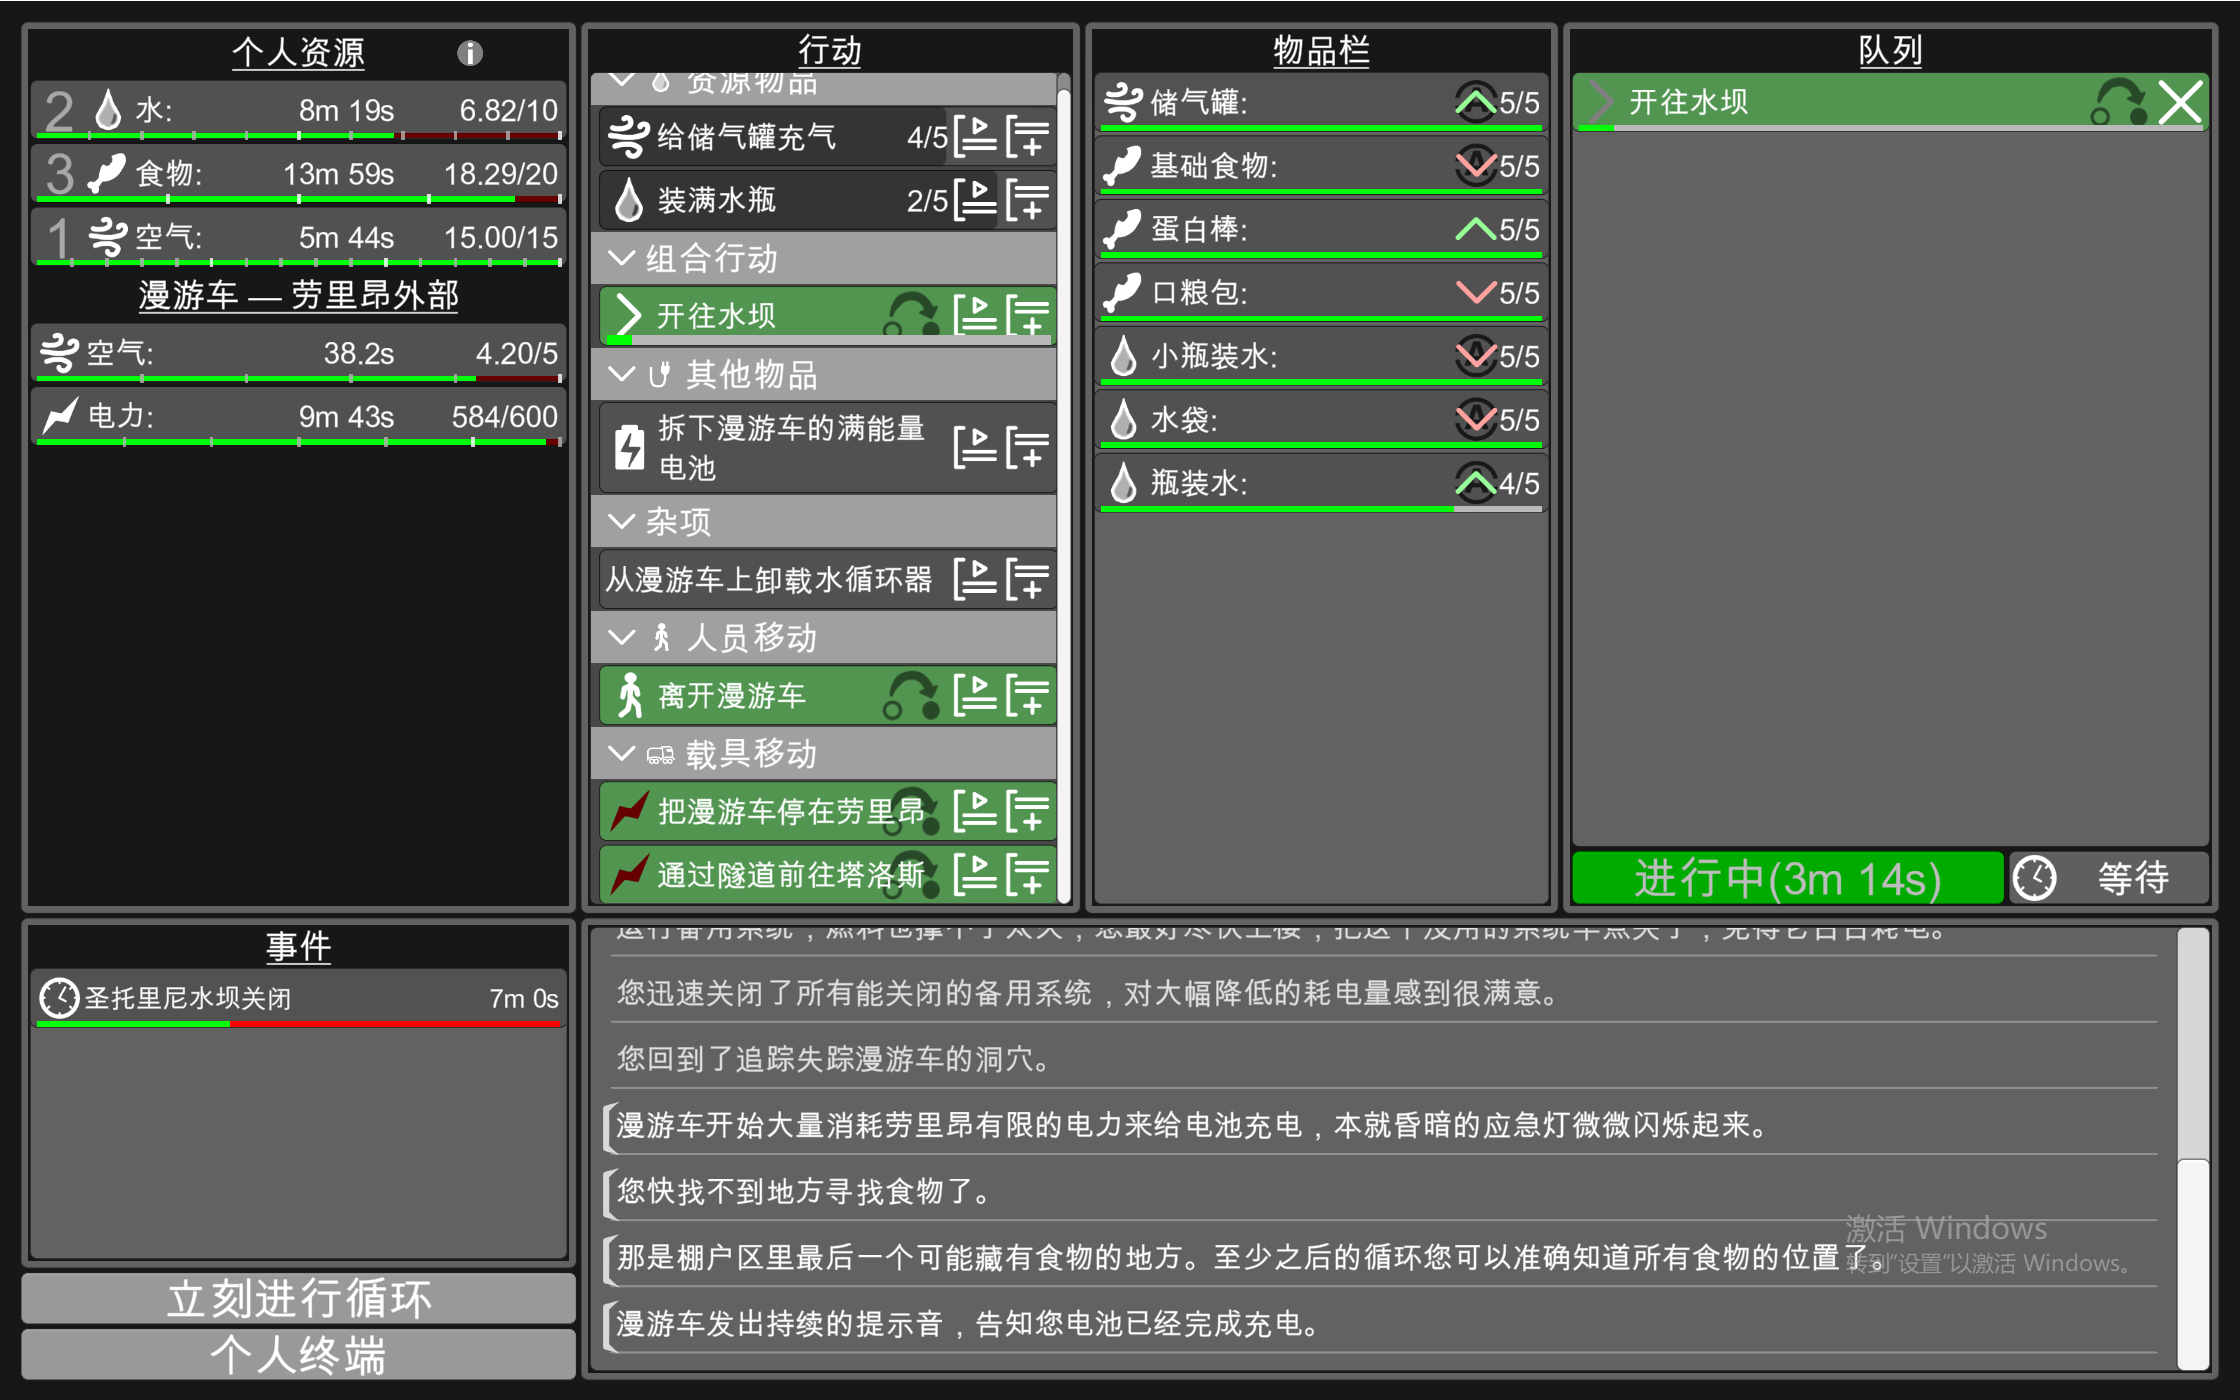Toggle 基础食物 priority arrow indicator
Image resolution: width=2240 pixels, height=1400 pixels.
tap(1475, 166)
